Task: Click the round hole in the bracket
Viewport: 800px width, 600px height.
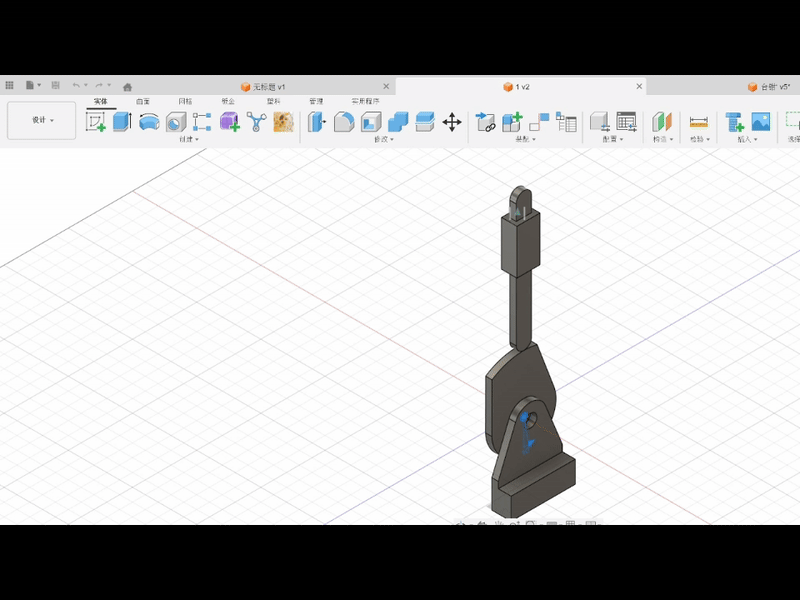Action: point(532,420)
